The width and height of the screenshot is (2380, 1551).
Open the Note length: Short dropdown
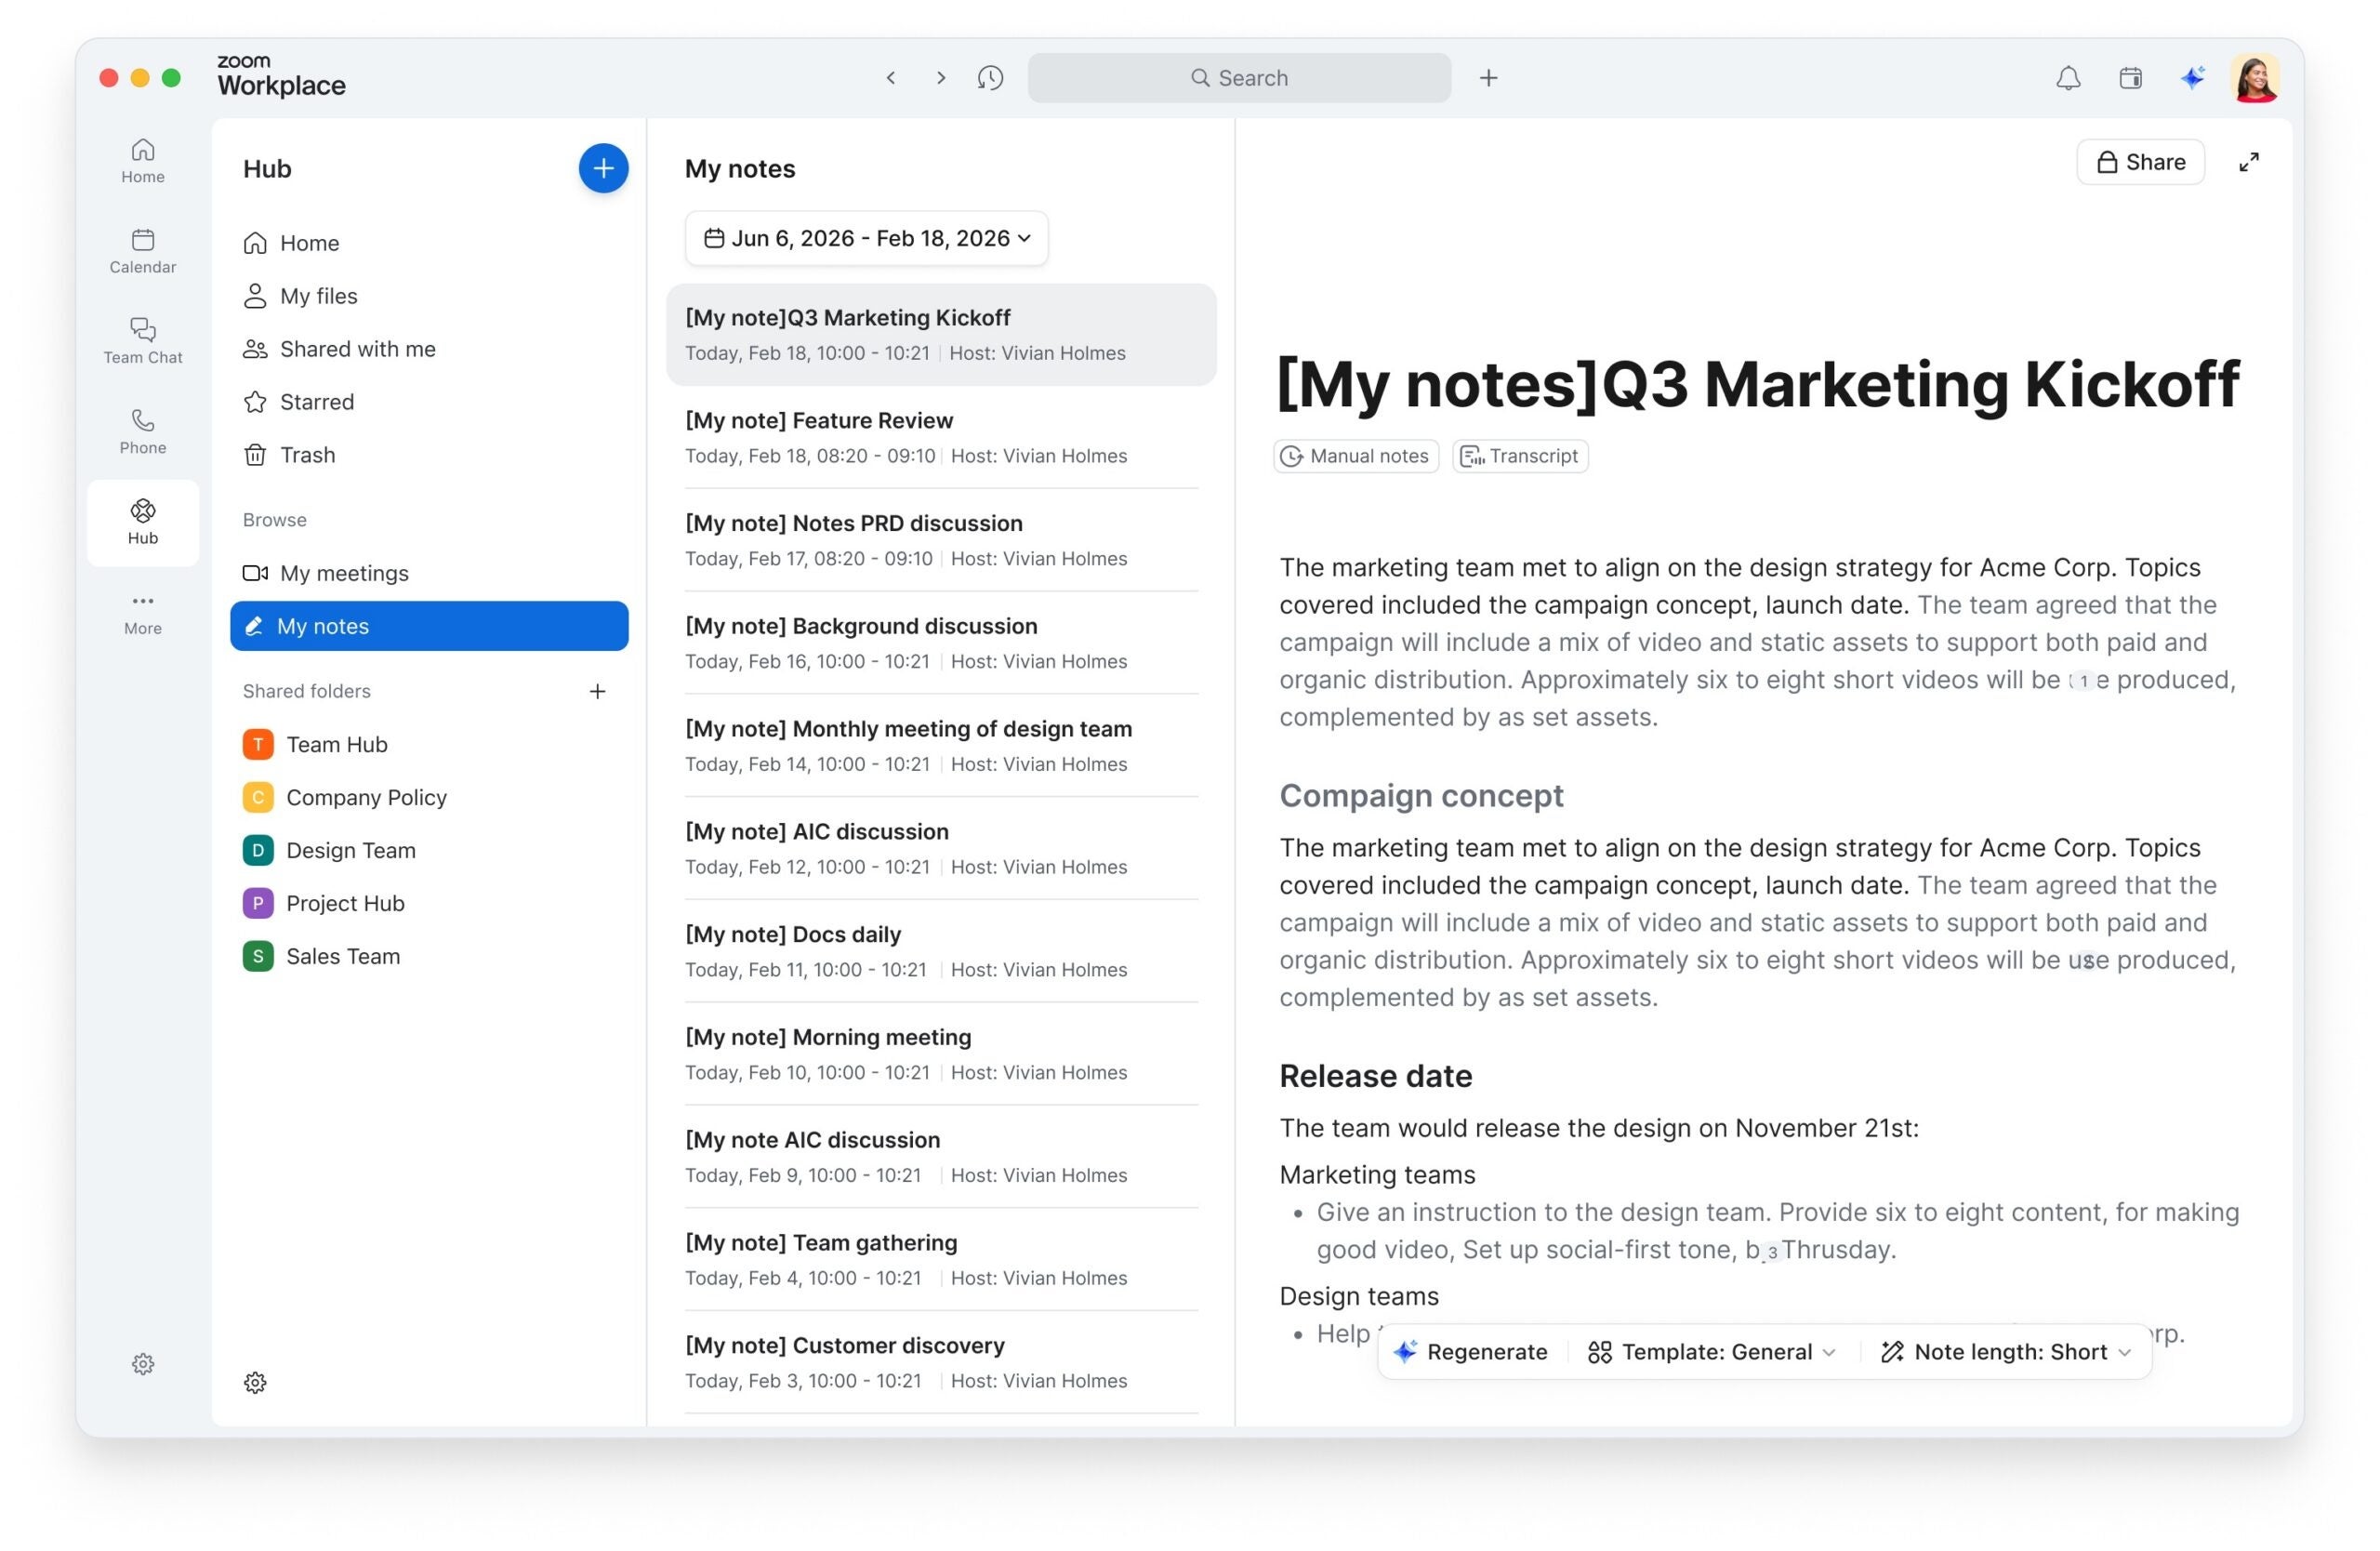(2006, 1352)
